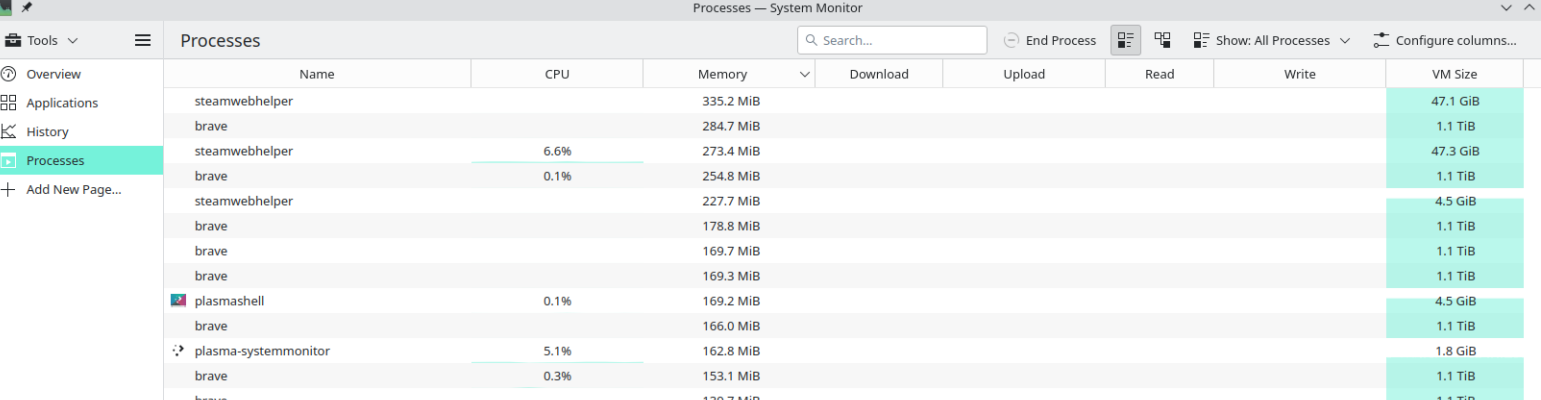Sort by Download column header
Image resolution: width=1541 pixels, height=400 pixels.
(x=879, y=74)
